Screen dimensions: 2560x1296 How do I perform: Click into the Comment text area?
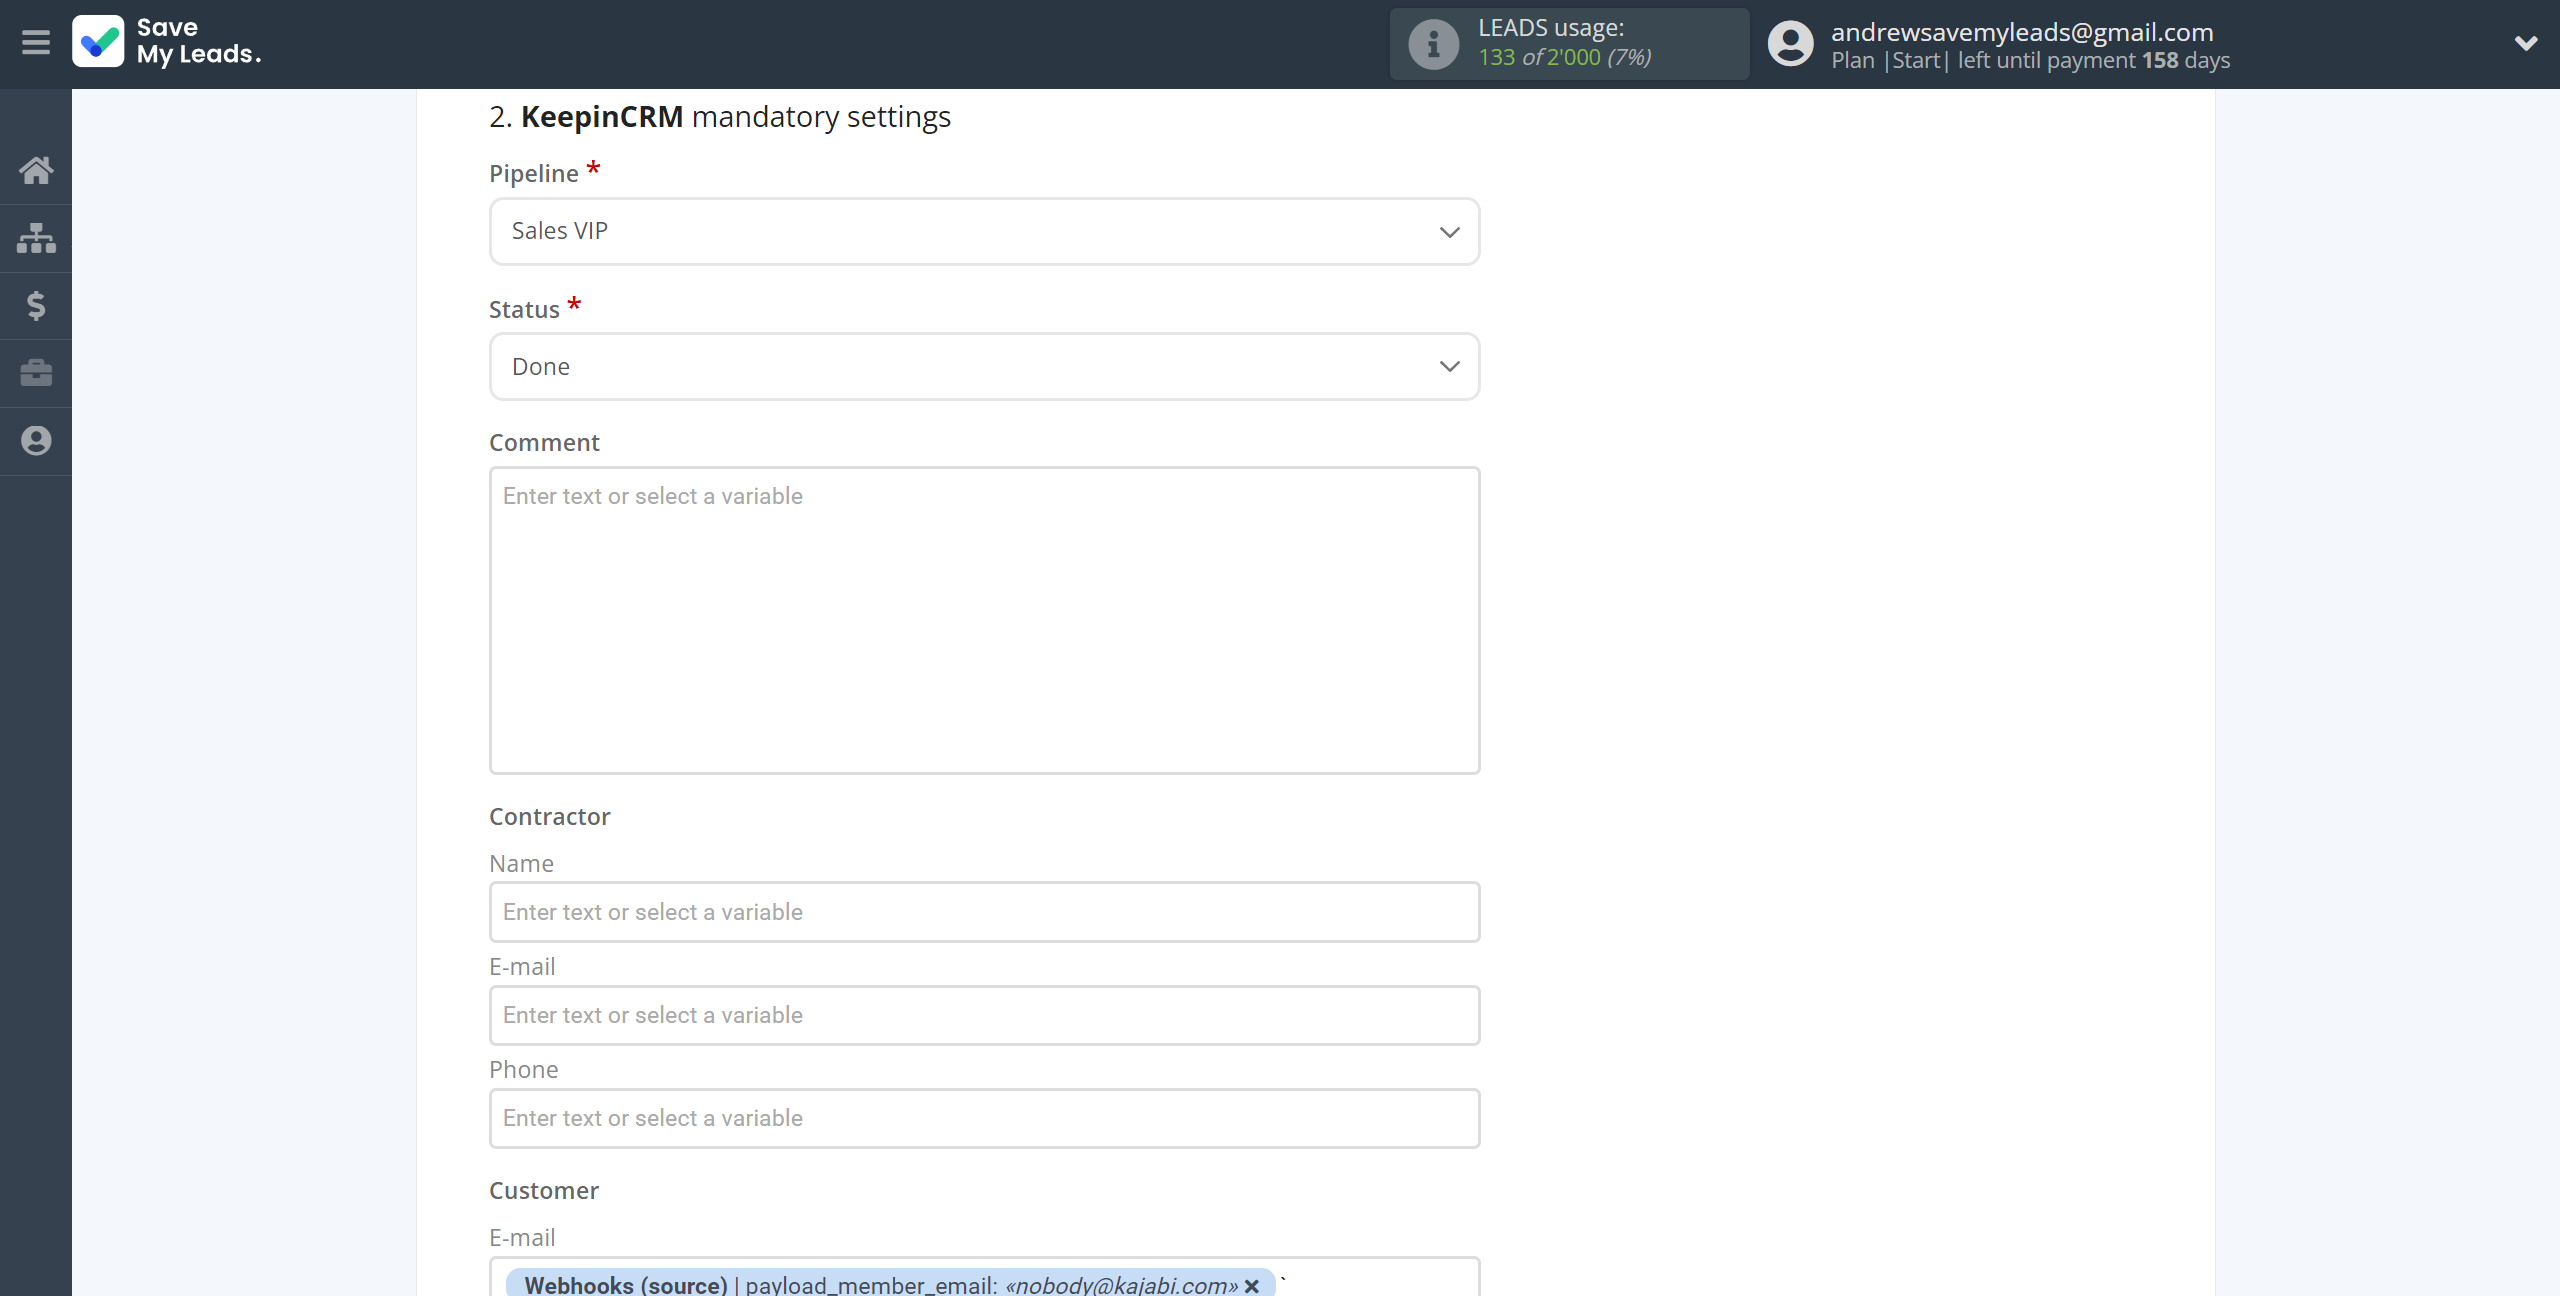tap(984, 620)
